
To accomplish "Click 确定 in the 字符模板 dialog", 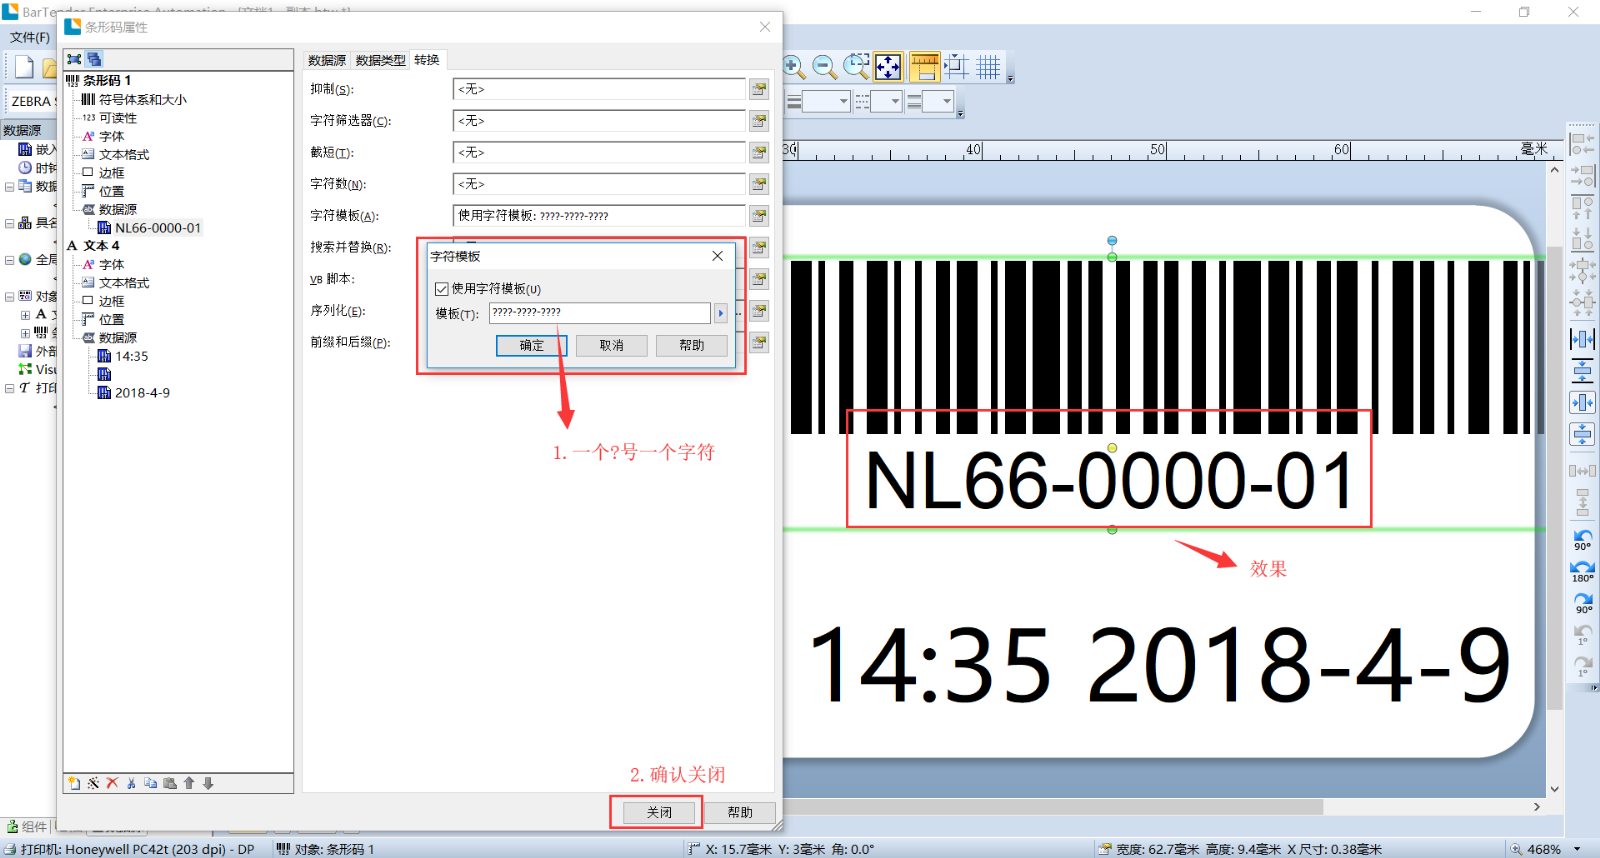I will click(531, 345).
